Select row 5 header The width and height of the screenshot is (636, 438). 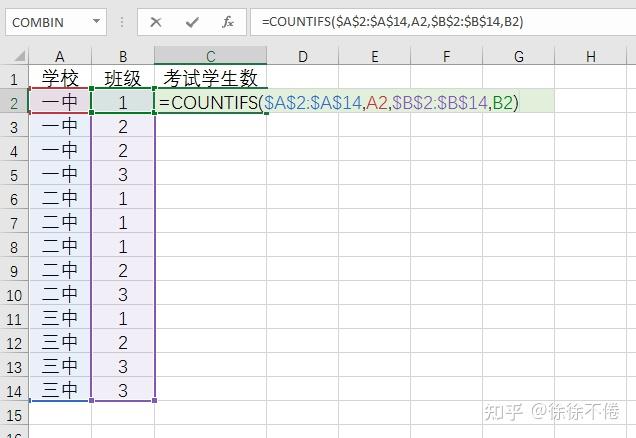tap(14, 175)
